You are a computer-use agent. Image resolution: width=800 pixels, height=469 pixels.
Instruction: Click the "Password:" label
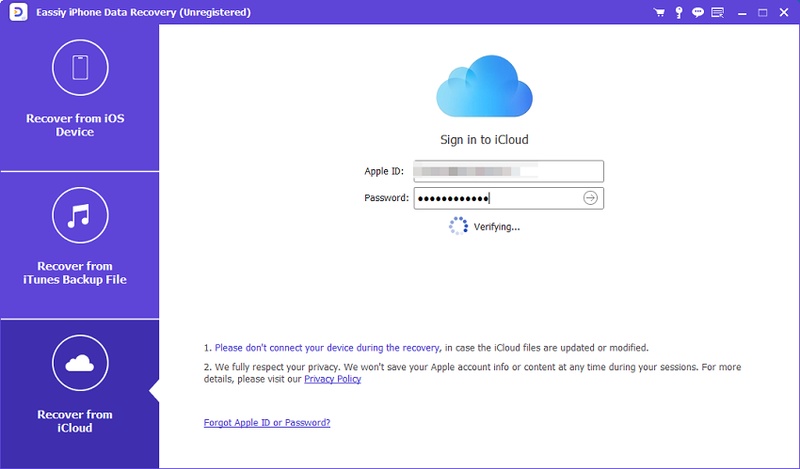pos(386,198)
